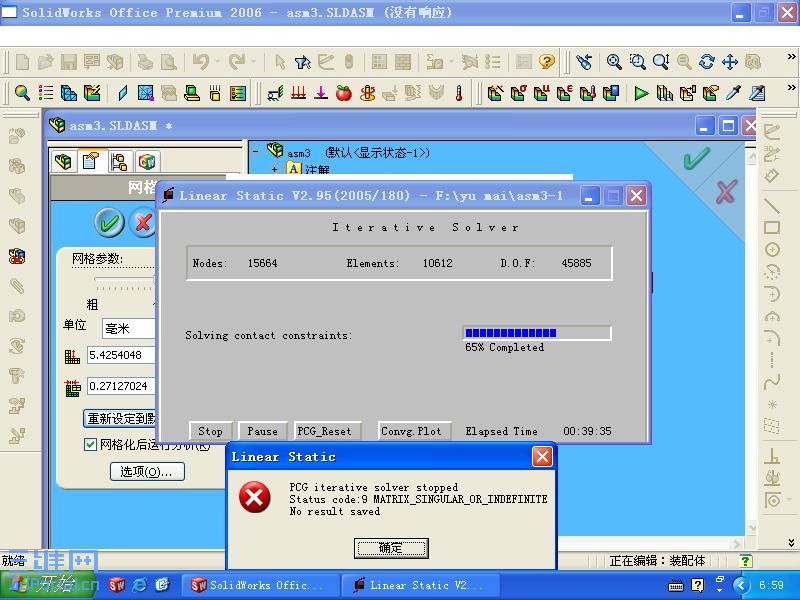Viewport: 800px width, 600px height.
Task: Expand the right sketch toolbar overflow chevron
Action: 791,542
